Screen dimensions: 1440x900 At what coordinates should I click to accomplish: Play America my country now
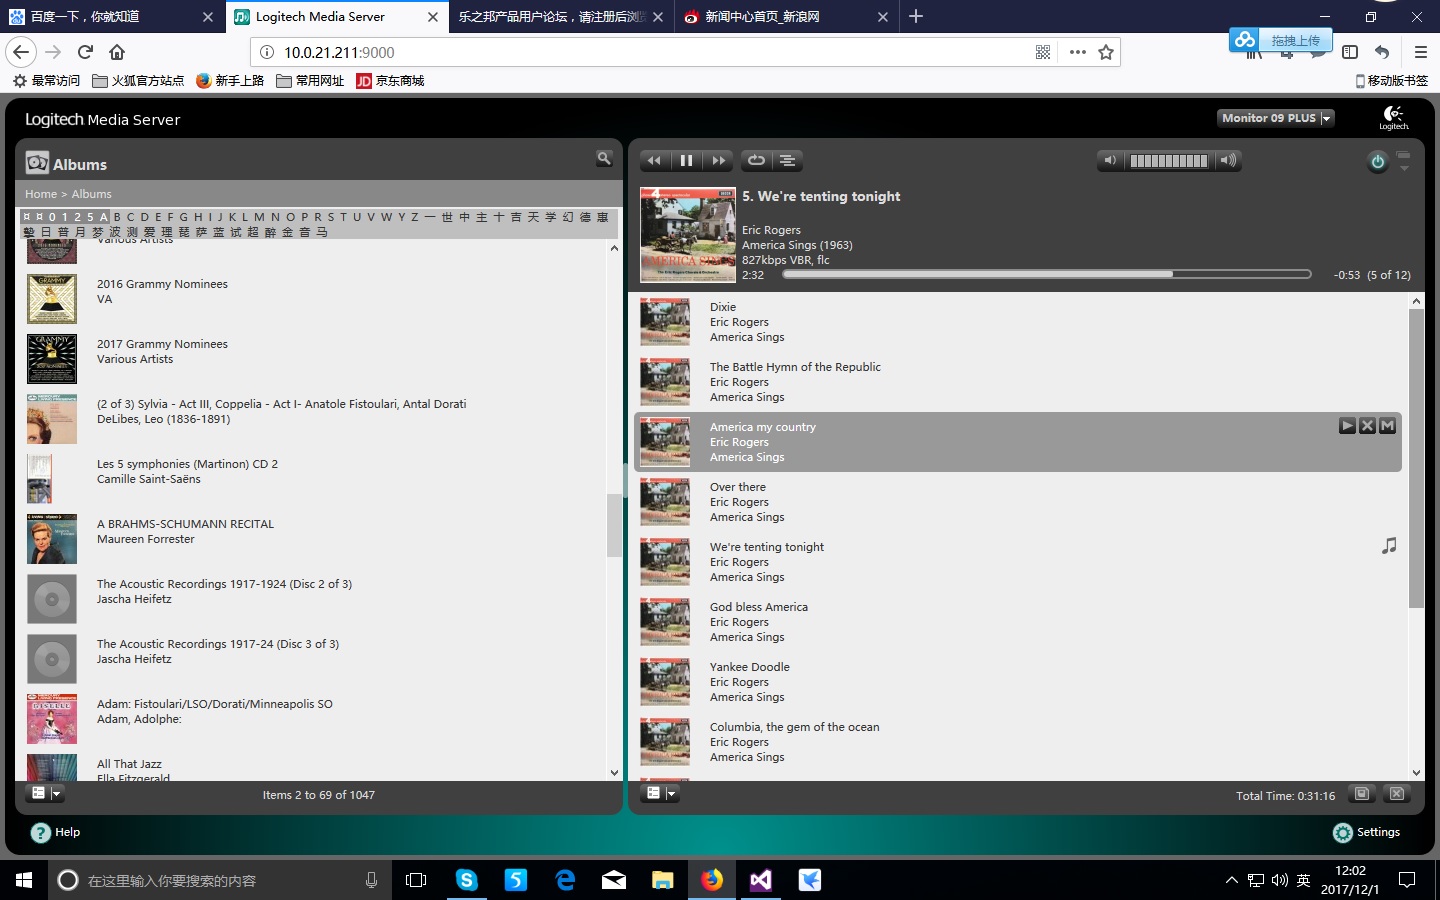(x=1347, y=426)
